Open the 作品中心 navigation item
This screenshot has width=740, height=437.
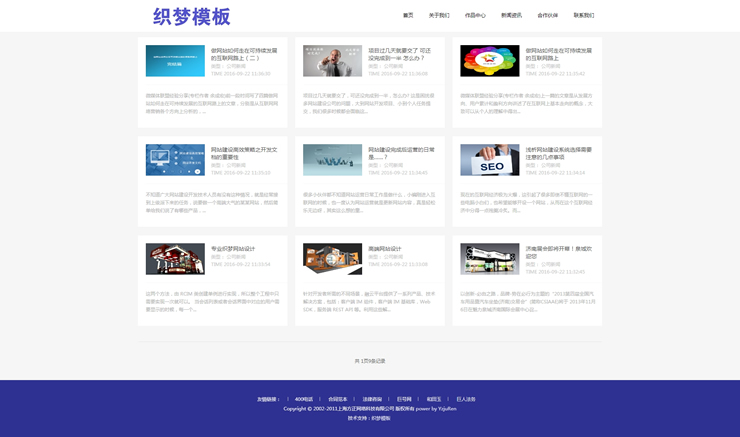pyautogui.click(x=475, y=15)
